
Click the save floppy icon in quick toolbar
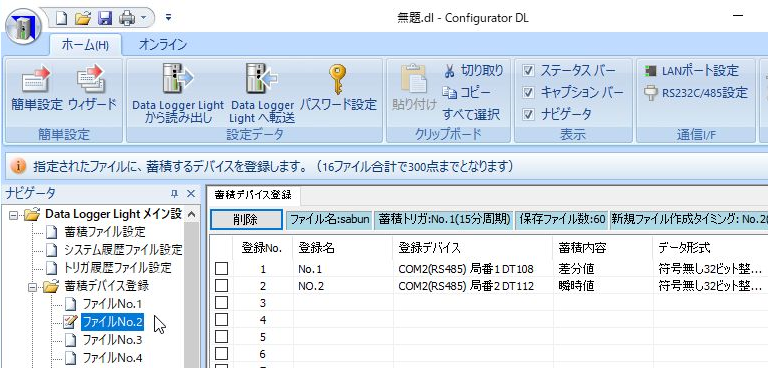click(105, 18)
